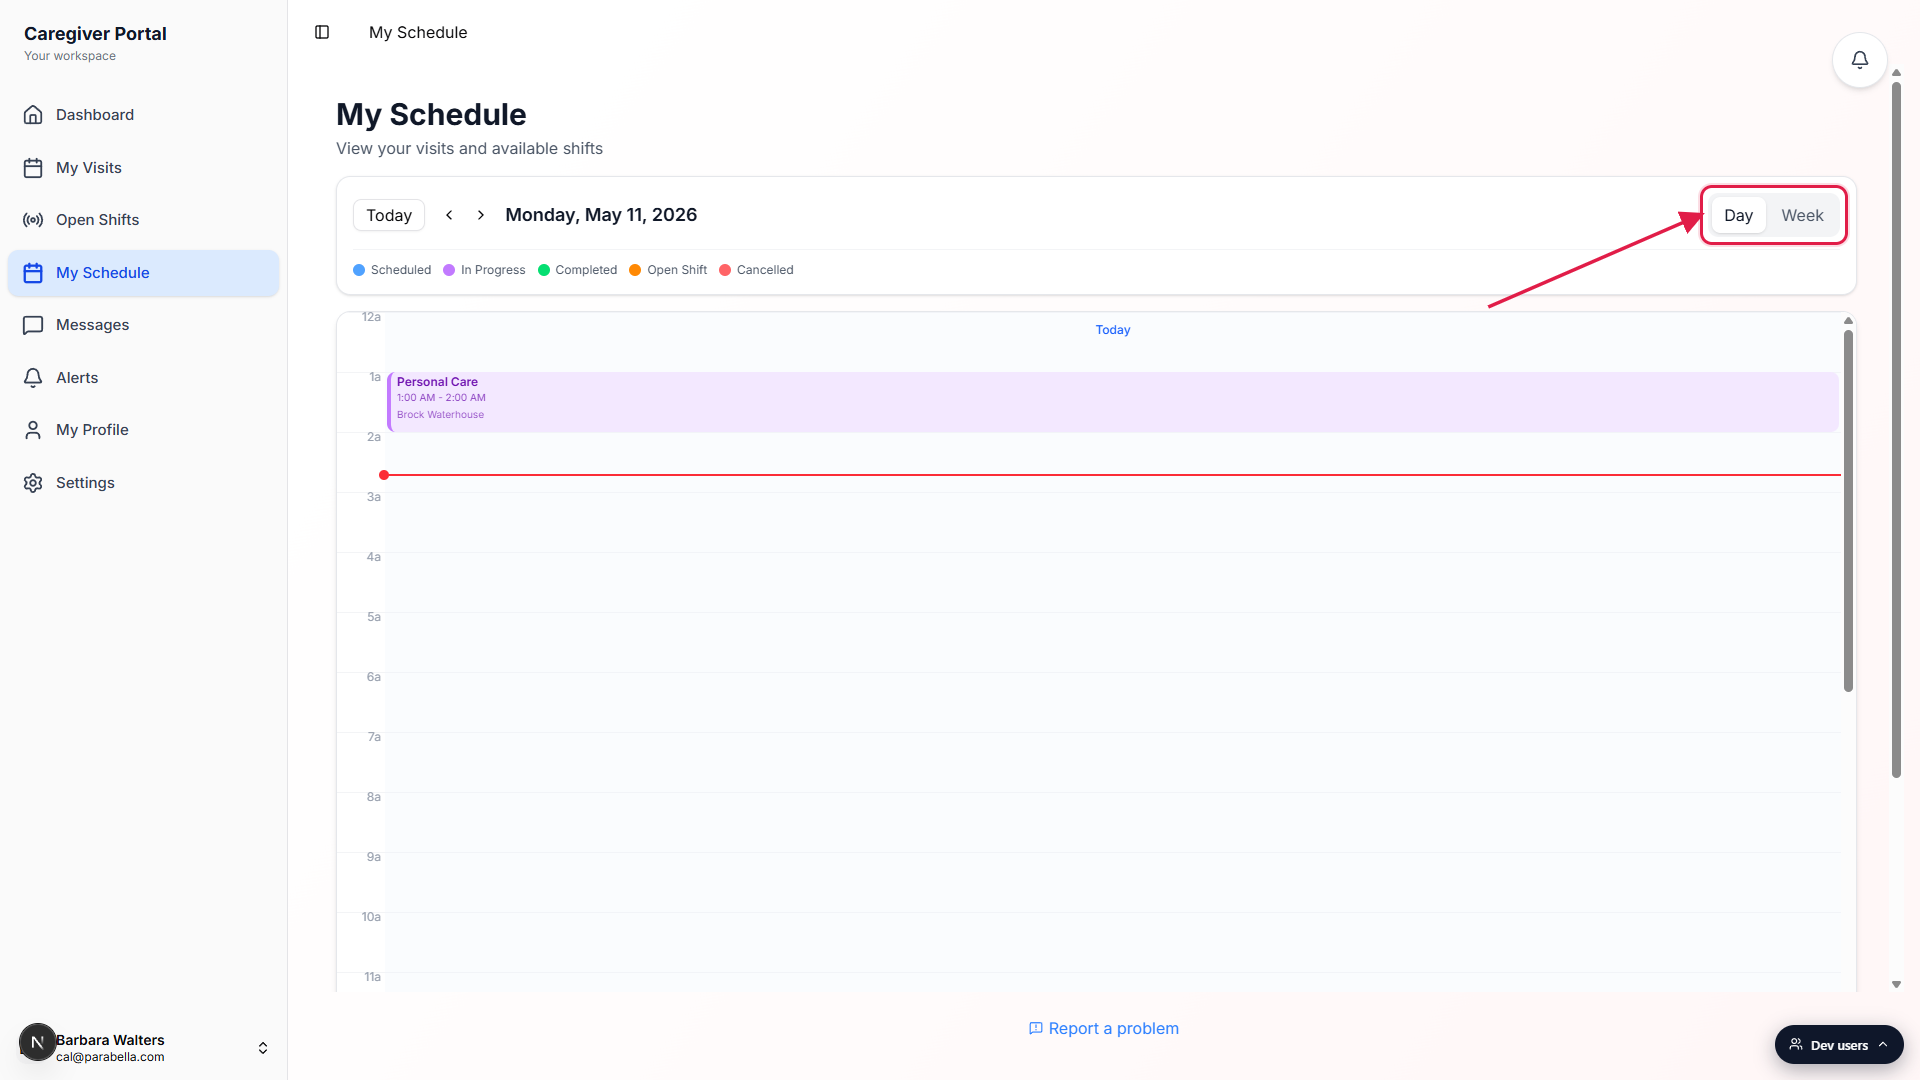Expand the Dev users menu
The image size is (1920, 1080).
[1839, 1044]
